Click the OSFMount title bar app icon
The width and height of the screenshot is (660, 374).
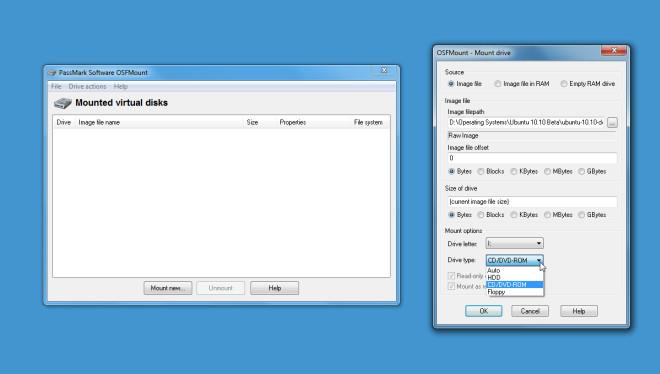(52, 73)
